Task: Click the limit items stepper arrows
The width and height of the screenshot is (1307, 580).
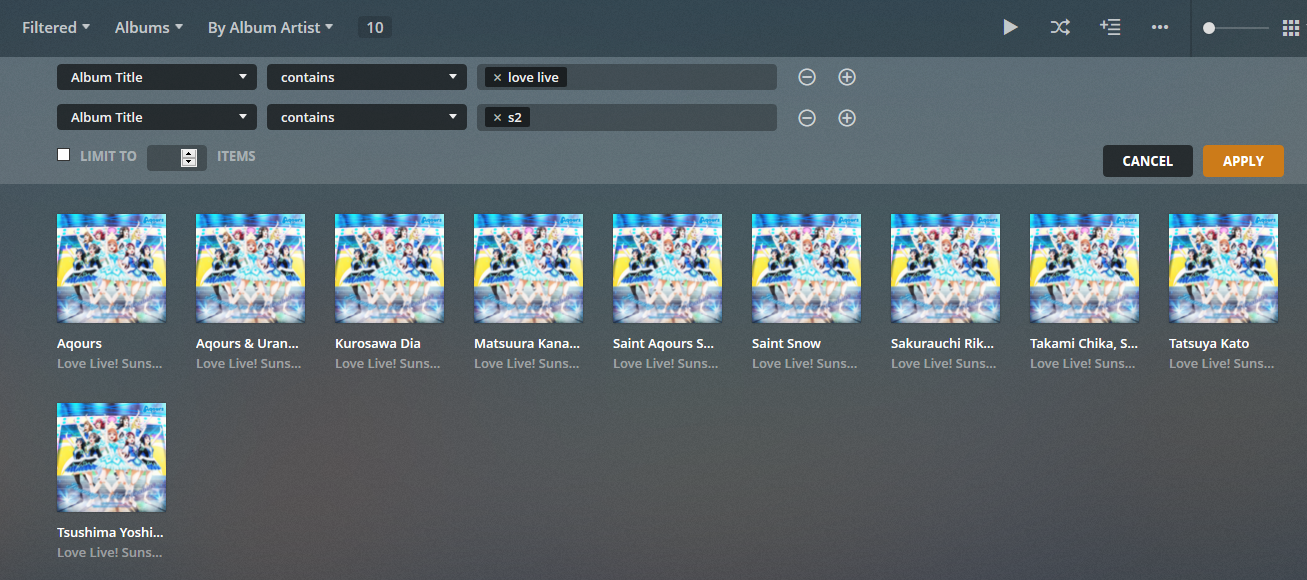Action: (x=188, y=157)
